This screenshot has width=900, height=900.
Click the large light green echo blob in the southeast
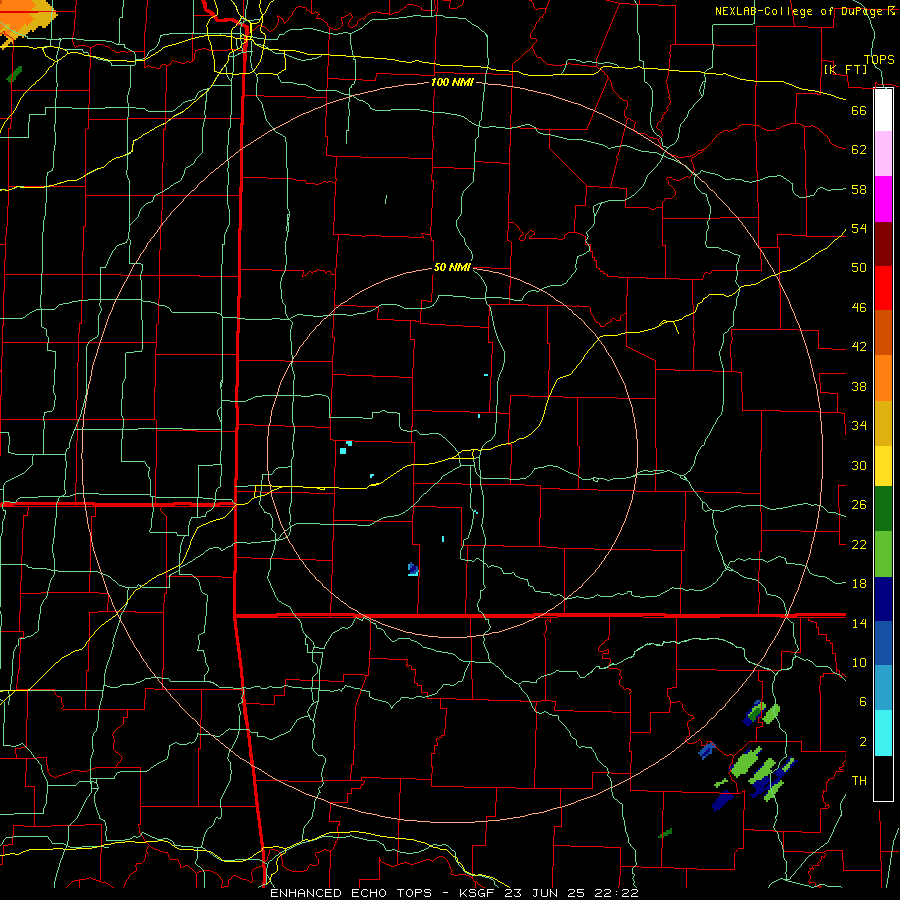pyautogui.click(x=746, y=763)
